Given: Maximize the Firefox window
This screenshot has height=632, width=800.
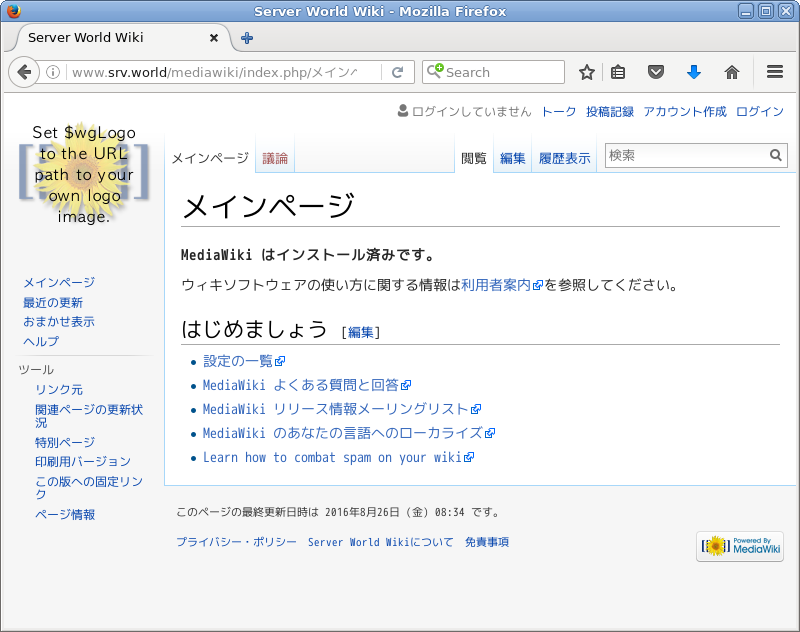Looking at the screenshot, I should pos(766,11).
